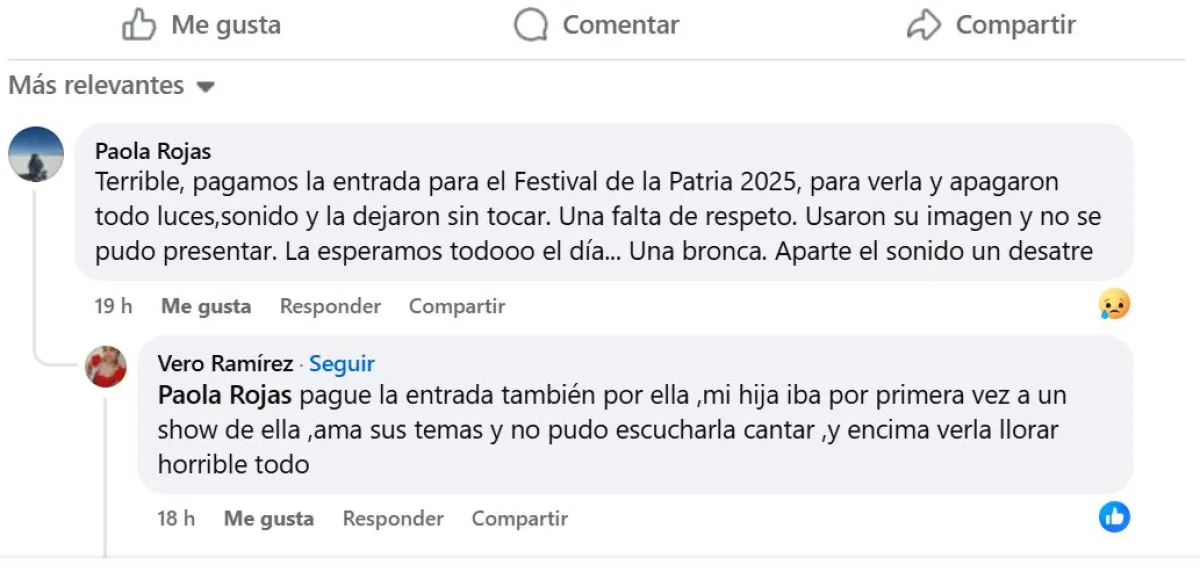Click the 19 h comment timestamp
Image resolution: width=1200 pixels, height=572 pixels.
[114, 306]
